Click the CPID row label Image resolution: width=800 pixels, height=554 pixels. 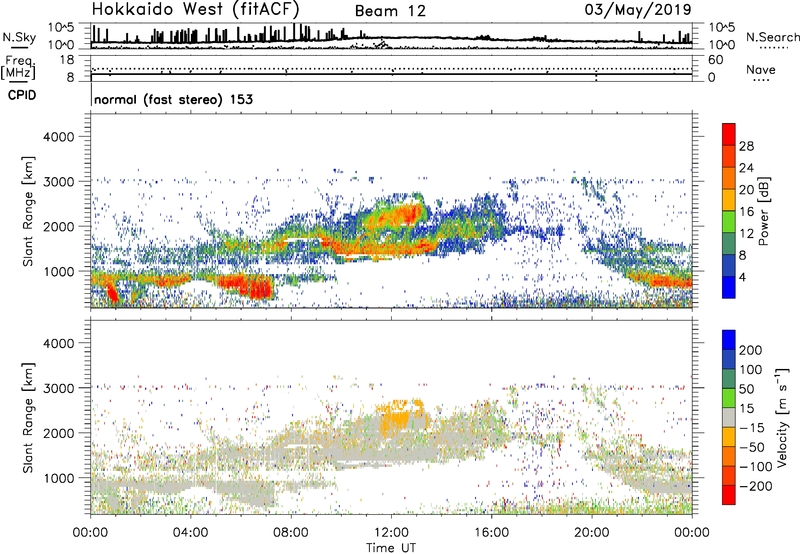tap(22, 95)
